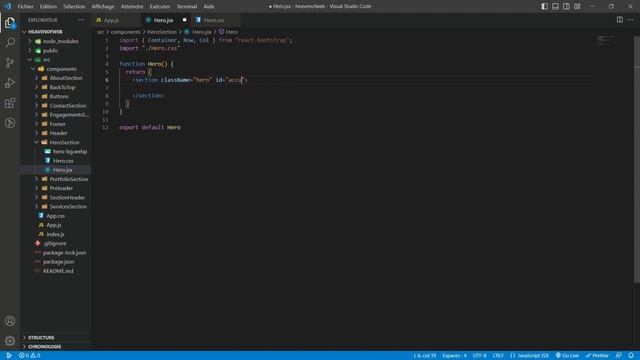
Task: Open App.css in the explorer tree
Action: tap(55, 216)
